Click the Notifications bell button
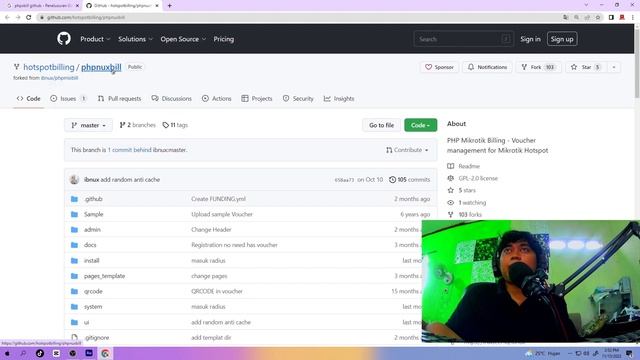Screen dimensions: 640x360 (487, 67)
